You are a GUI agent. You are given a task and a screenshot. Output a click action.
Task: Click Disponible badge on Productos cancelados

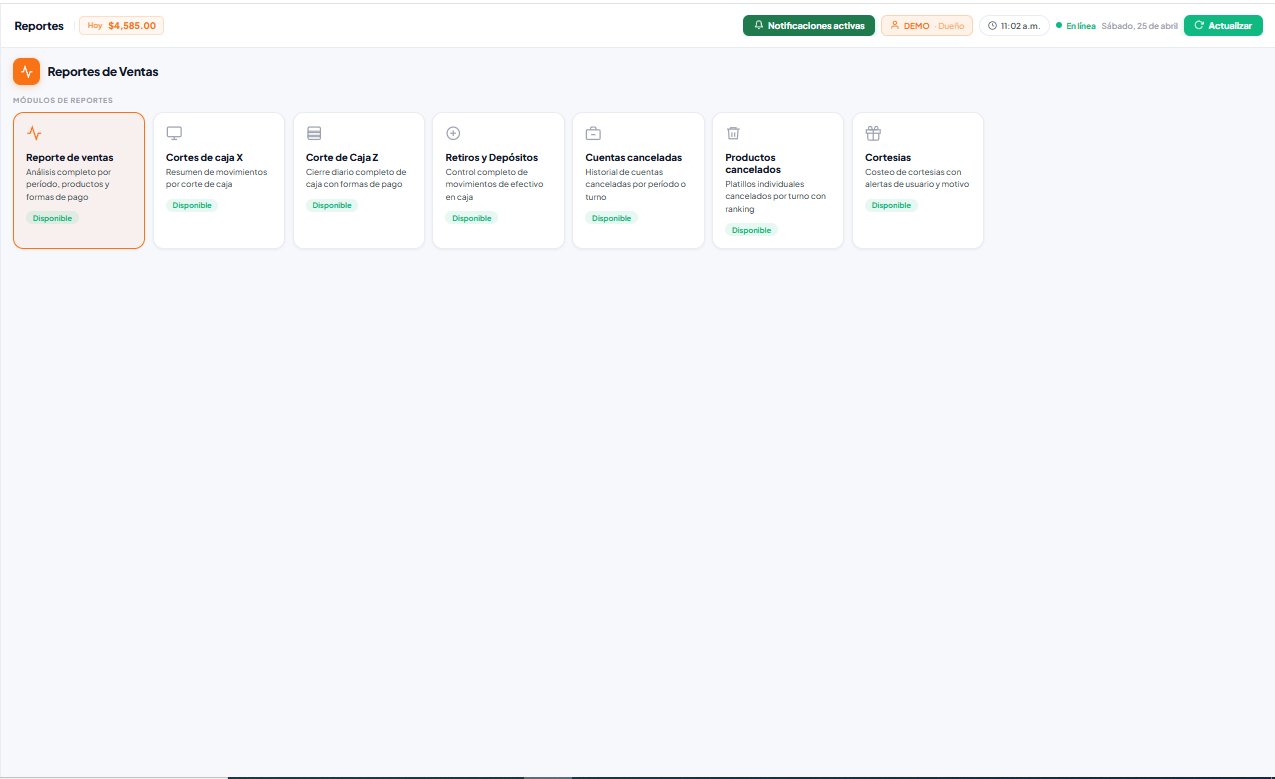coord(751,230)
